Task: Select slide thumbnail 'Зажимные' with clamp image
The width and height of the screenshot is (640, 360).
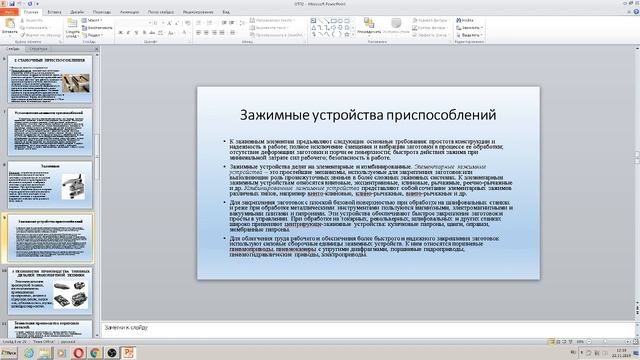Action: click(50, 185)
